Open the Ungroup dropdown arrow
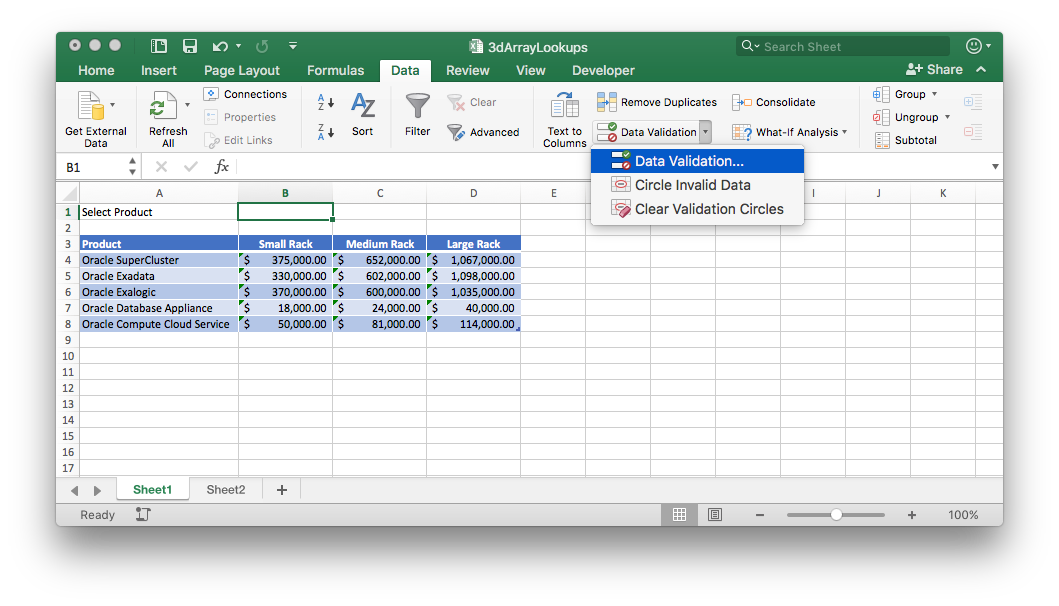 pyautogui.click(x=948, y=117)
